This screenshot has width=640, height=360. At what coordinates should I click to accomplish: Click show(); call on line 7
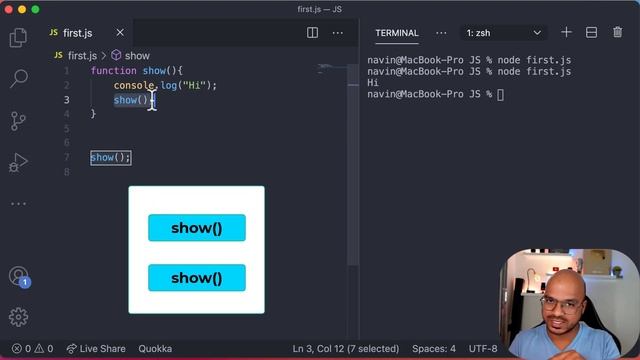[111, 158]
